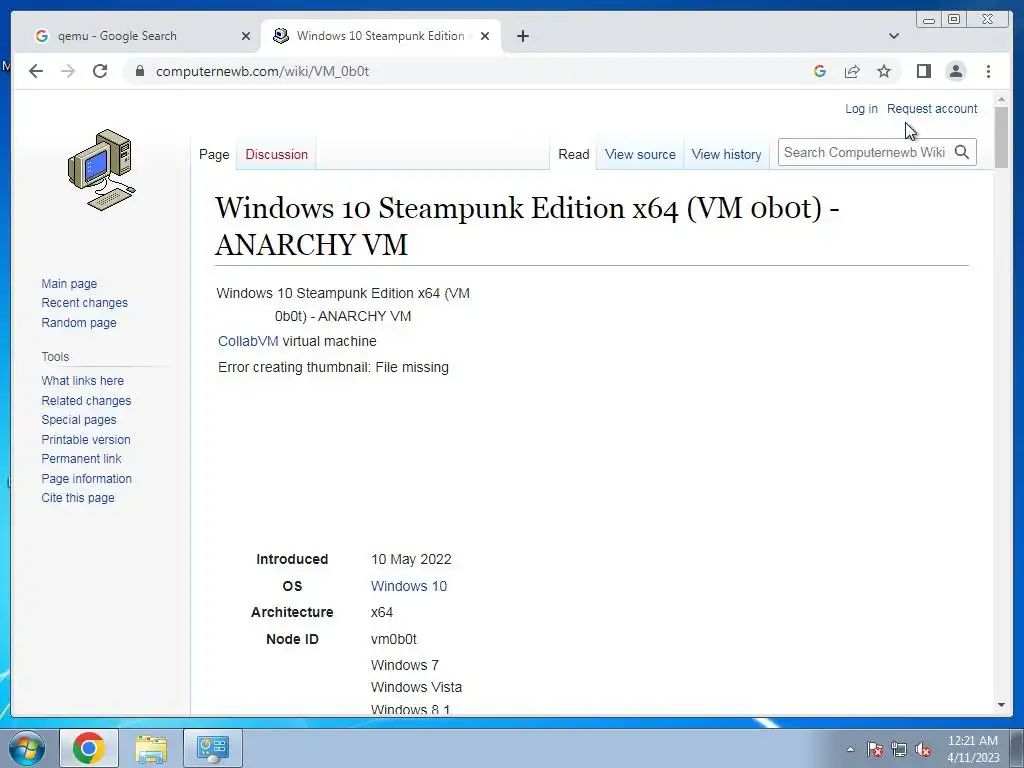The height and width of the screenshot is (768, 1024).
Task: Open Recent changes link
Action: (84, 302)
